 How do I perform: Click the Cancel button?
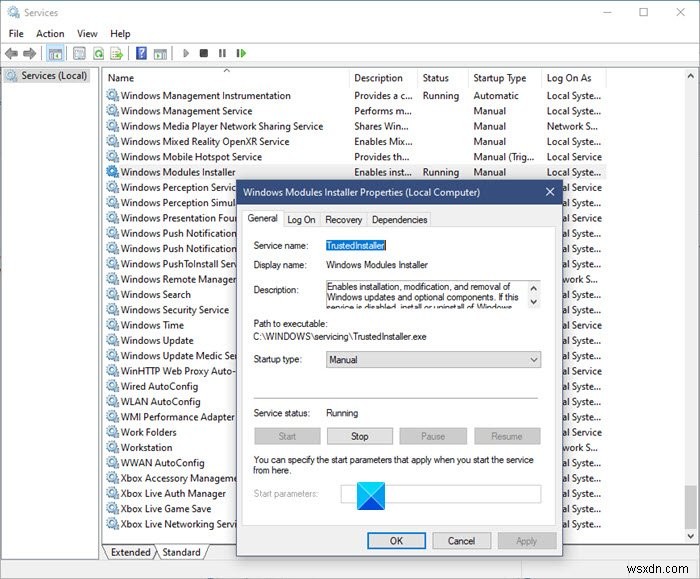[x=462, y=541]
